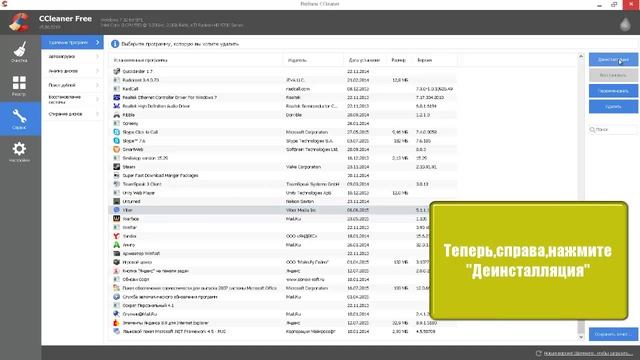Image resolution: width=640 pixels, height=360 pixels.
Task: Click the SmartWeb orange shield icon
Action: 116,149
